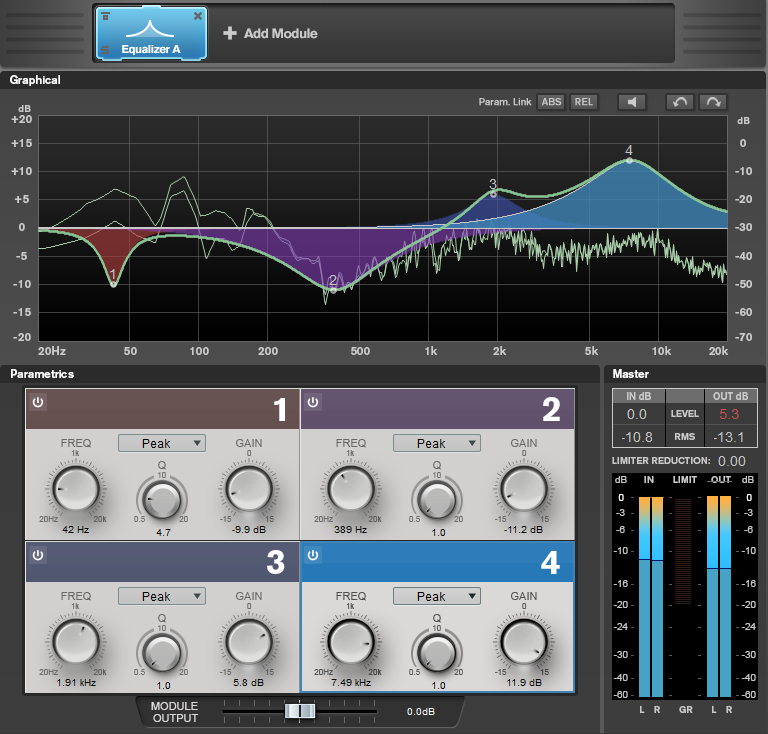Open the Equalizer A module preset icon
768x734 pixels.
[x=105, y=16]
